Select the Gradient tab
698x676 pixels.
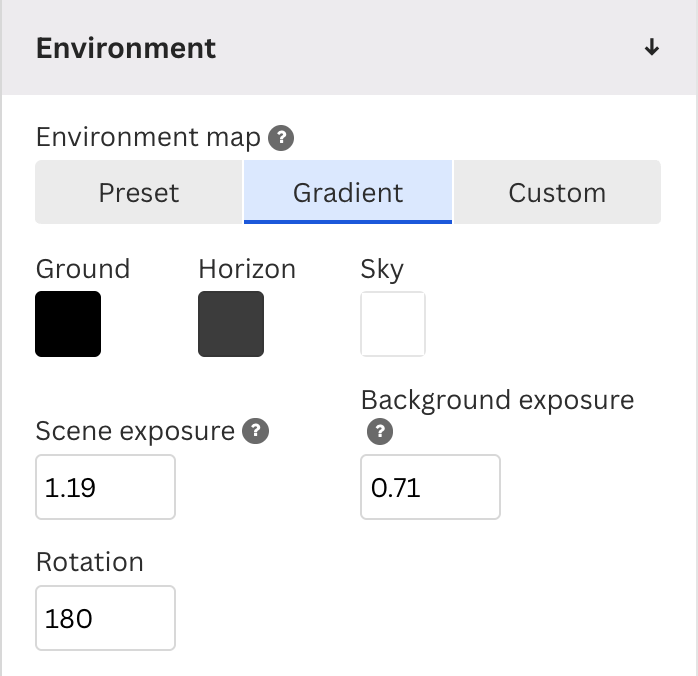point(348,192)
